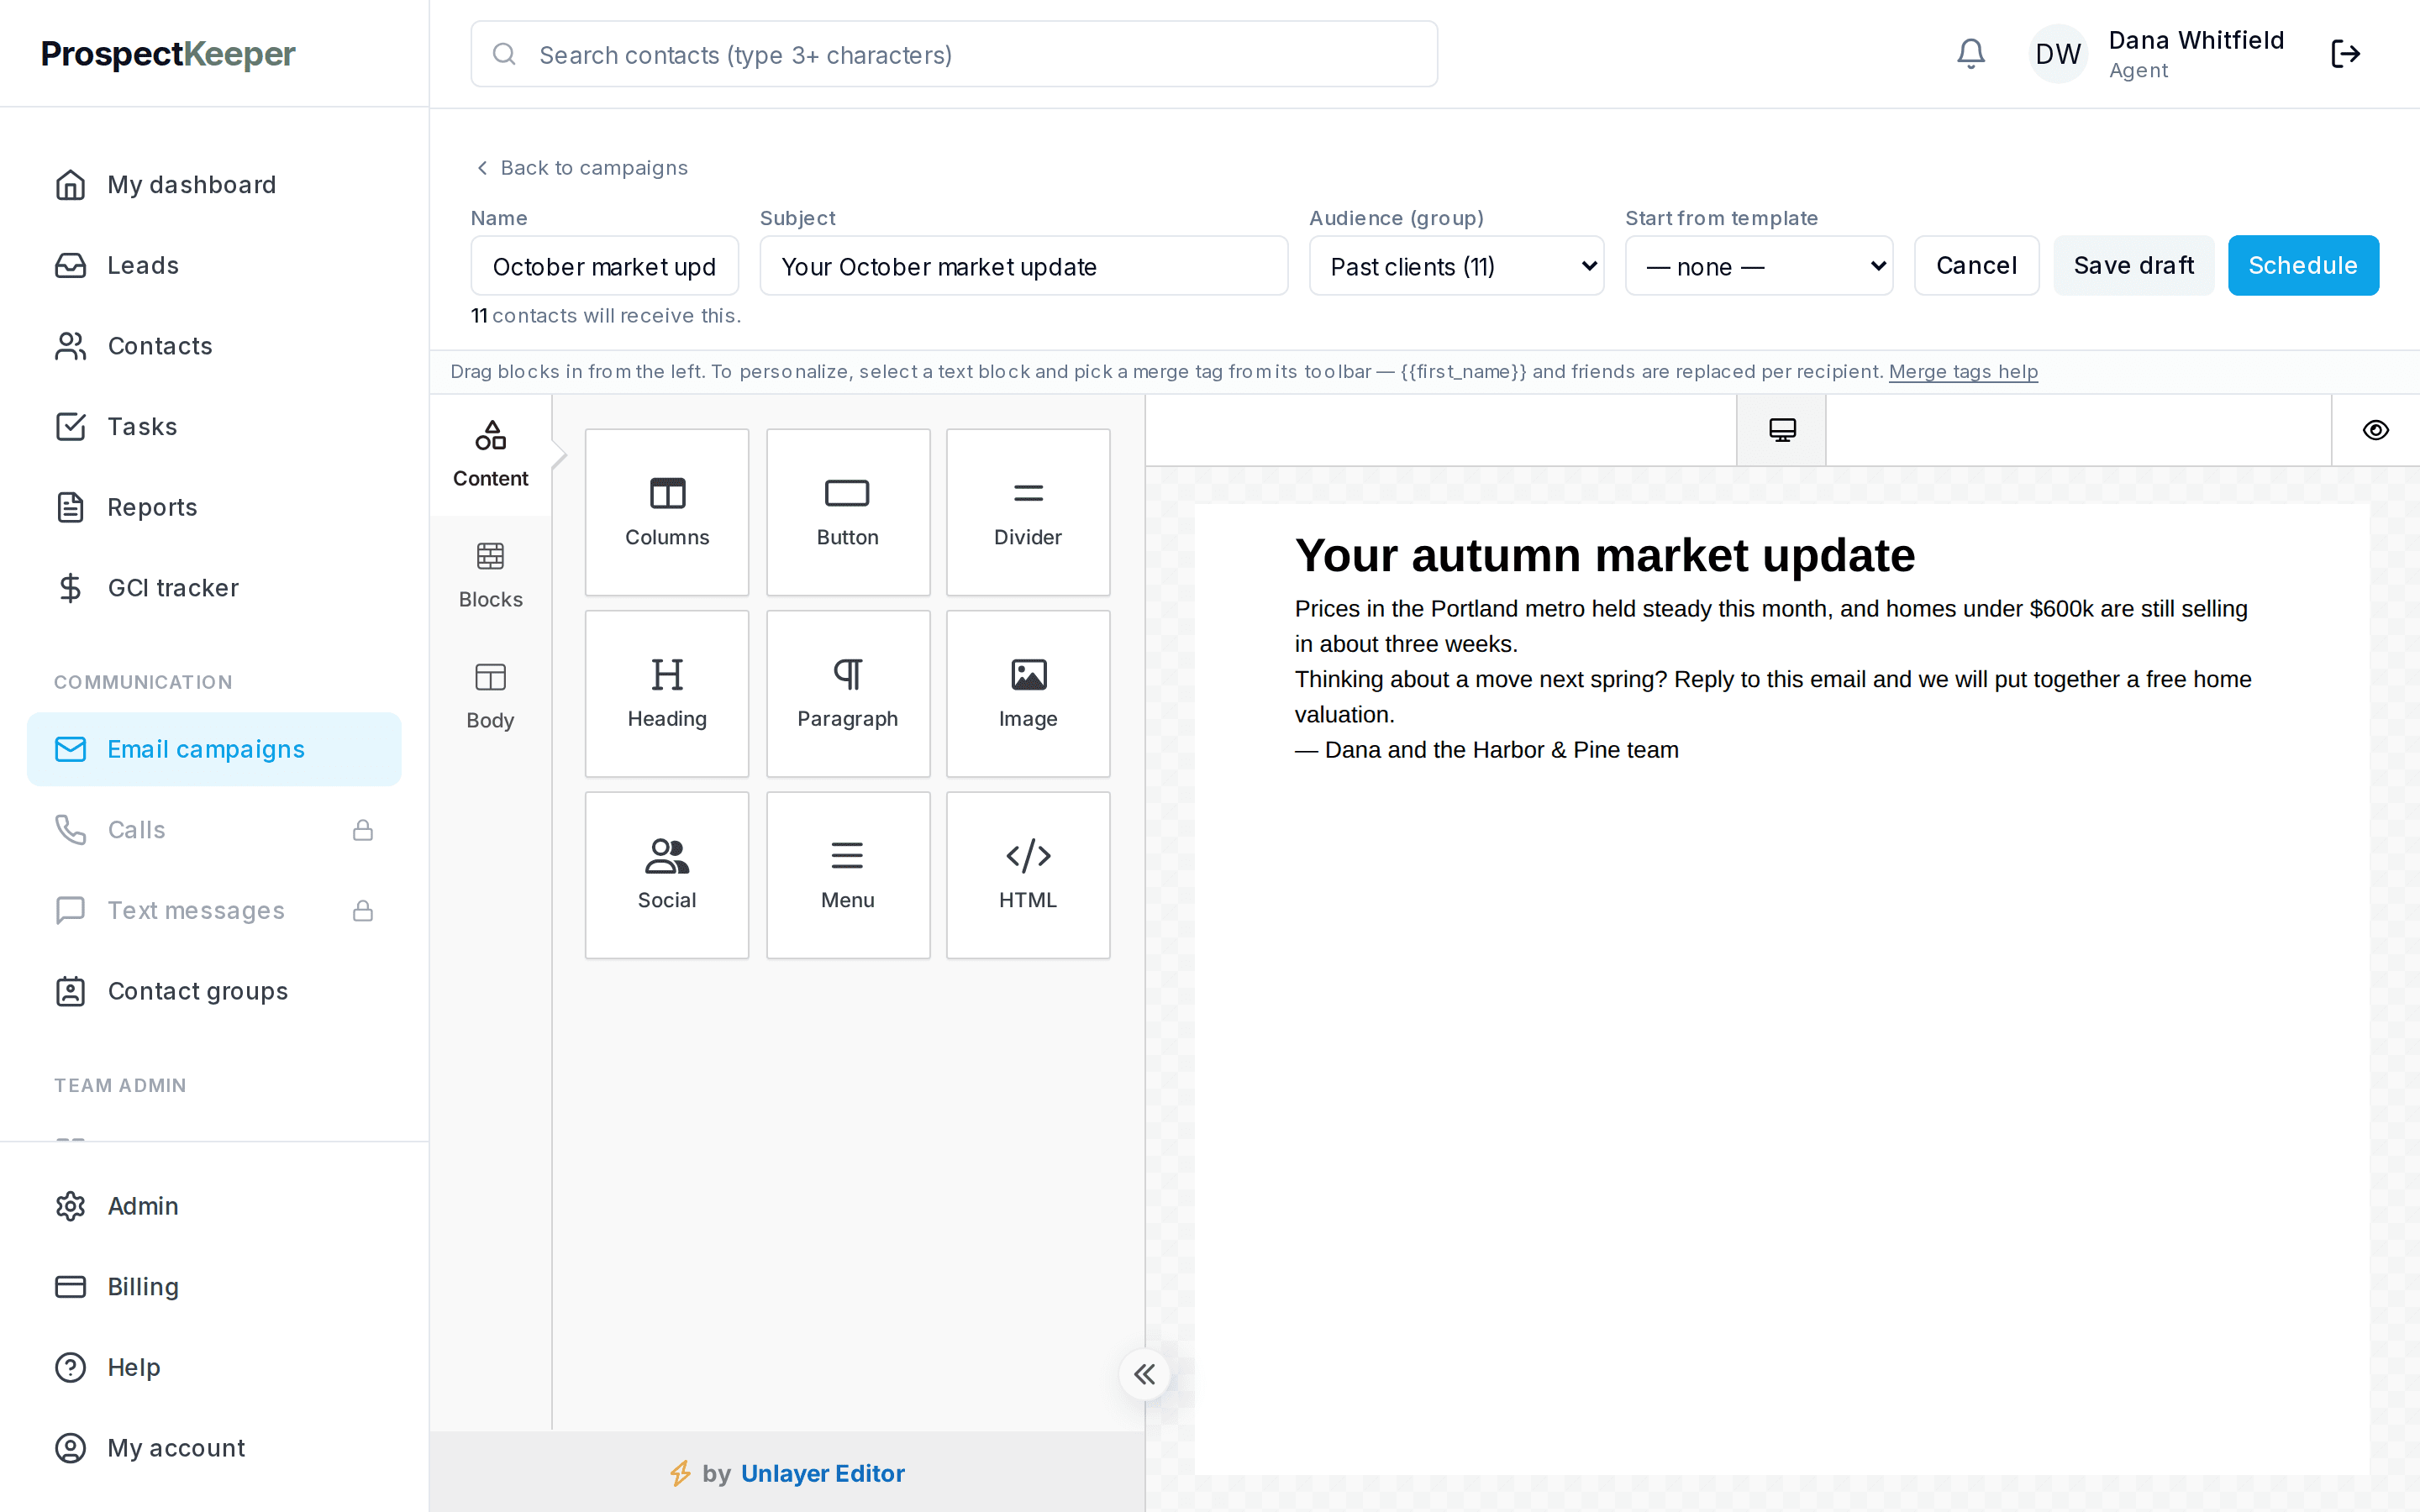Open Admin settings
This screenshot has height=1512, width=2420.
pos(214,1206)
